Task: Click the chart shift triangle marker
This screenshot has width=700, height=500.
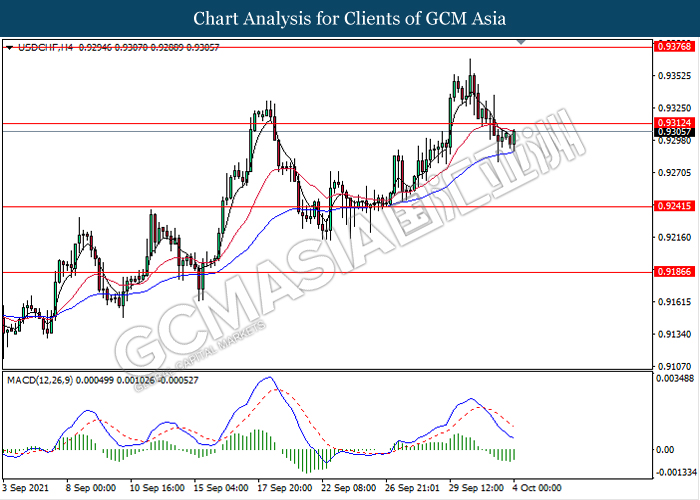Action: coord(521,42)
